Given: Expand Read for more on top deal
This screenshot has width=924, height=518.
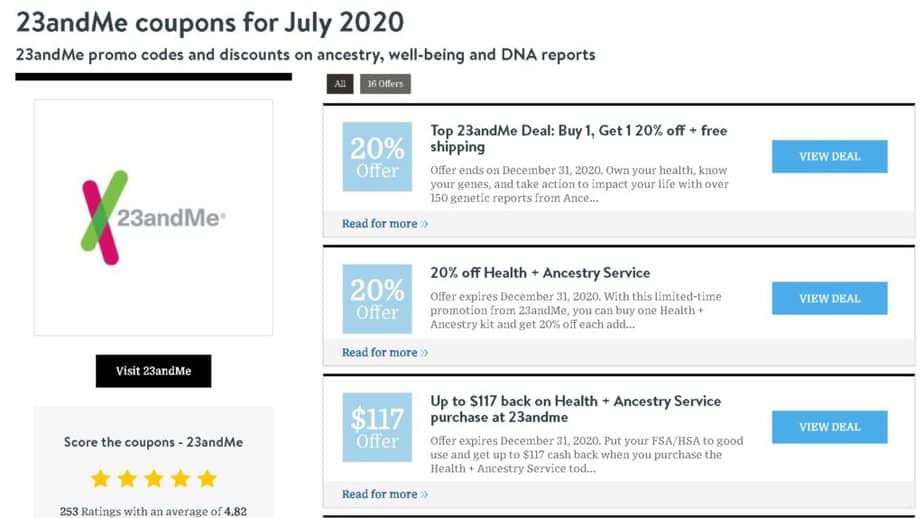Looking at the screenshot, I should 385,224.
